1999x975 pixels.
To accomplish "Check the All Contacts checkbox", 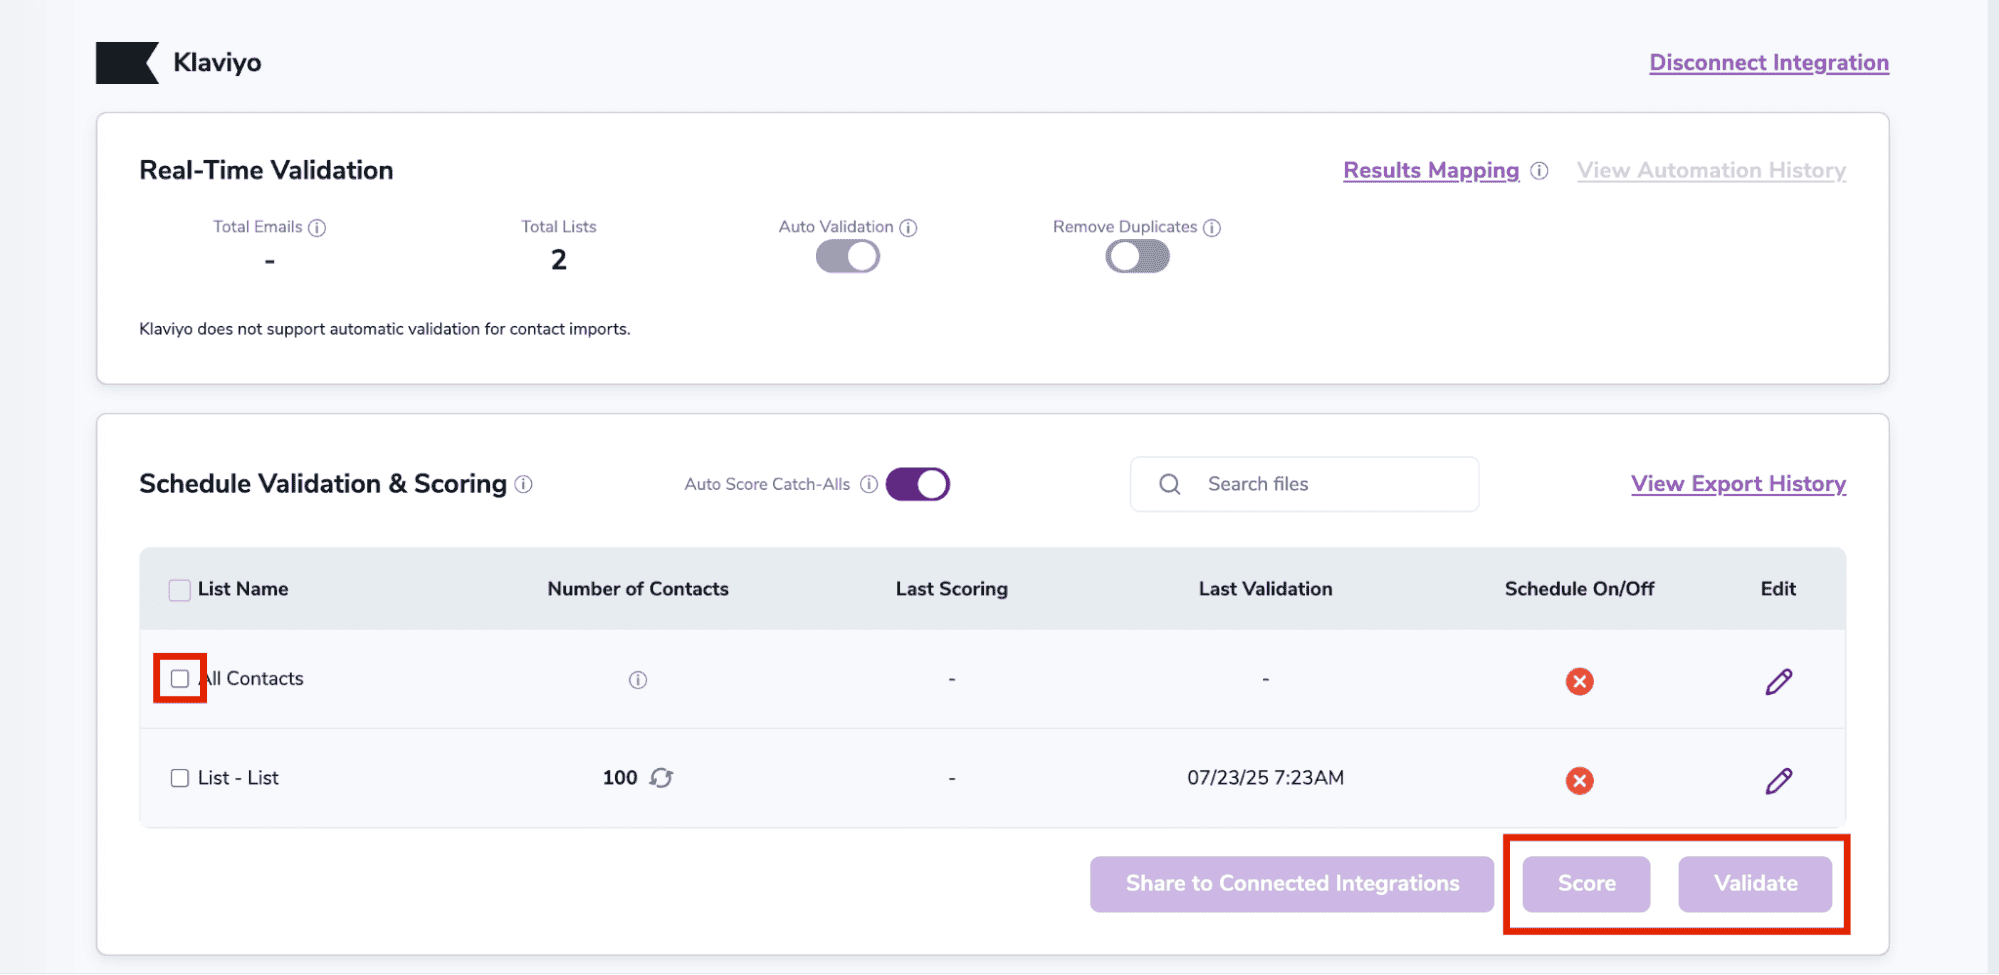I will pos(179,678).
